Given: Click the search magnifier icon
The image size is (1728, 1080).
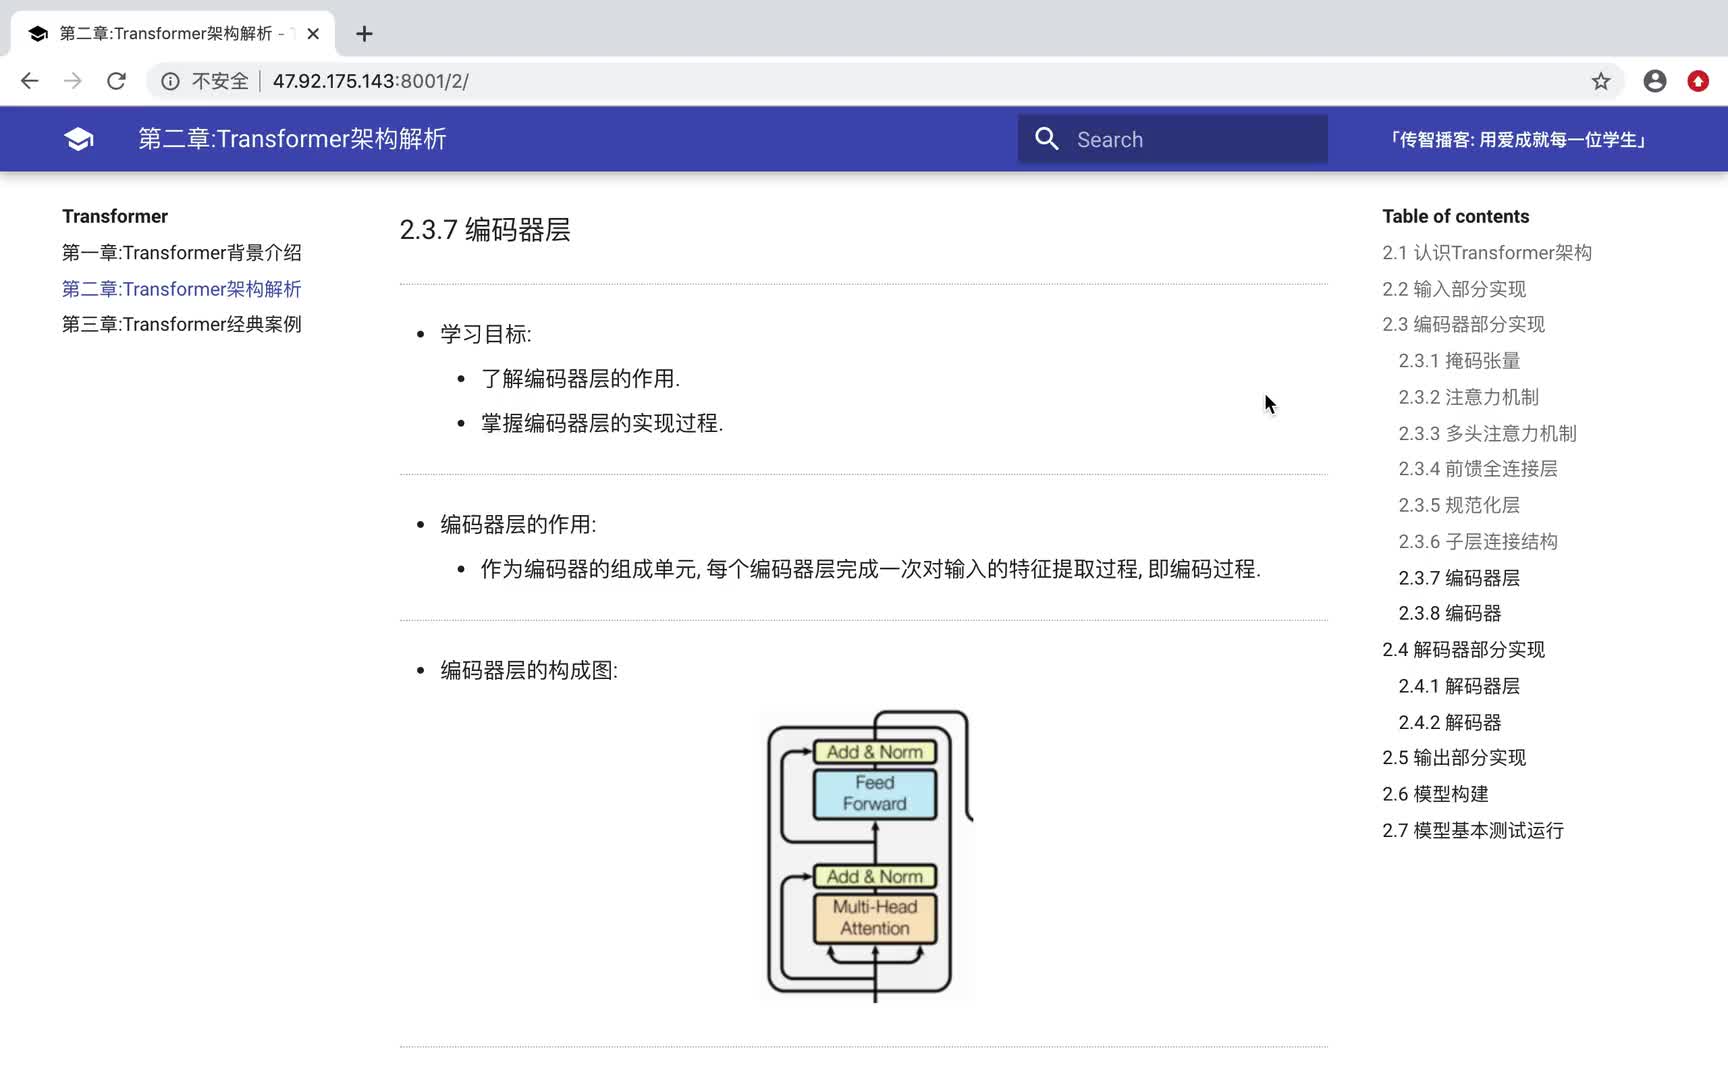Looking at the screenshot, I should (1047, 139).
